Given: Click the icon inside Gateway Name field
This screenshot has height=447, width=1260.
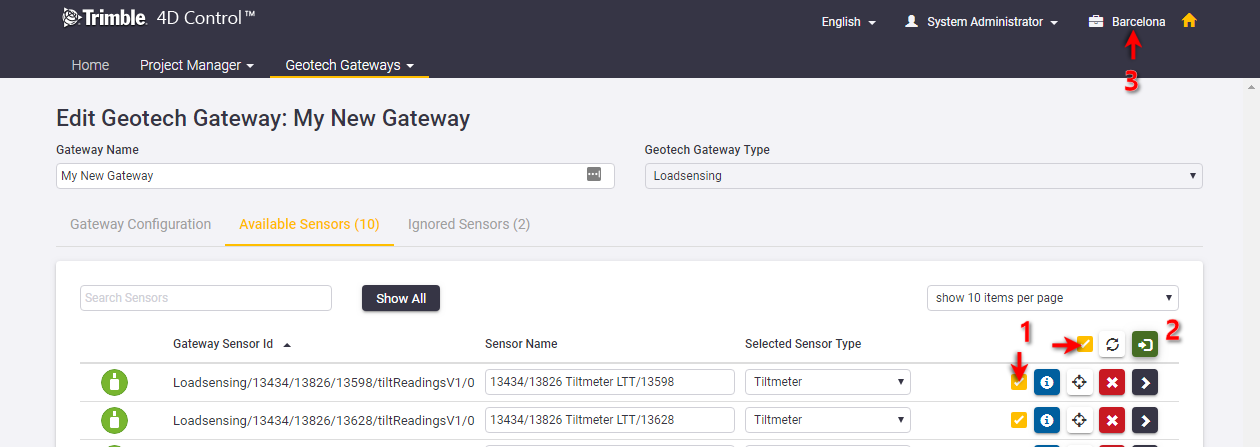Looking at the screenshot, I should point(594,174).
